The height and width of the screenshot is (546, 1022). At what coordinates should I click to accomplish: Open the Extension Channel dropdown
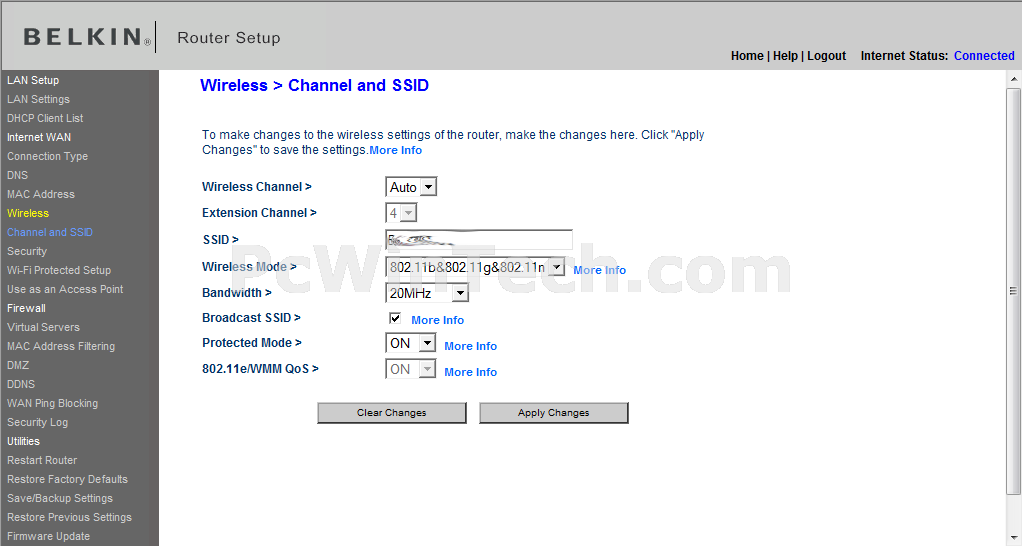tap(401, 213)
